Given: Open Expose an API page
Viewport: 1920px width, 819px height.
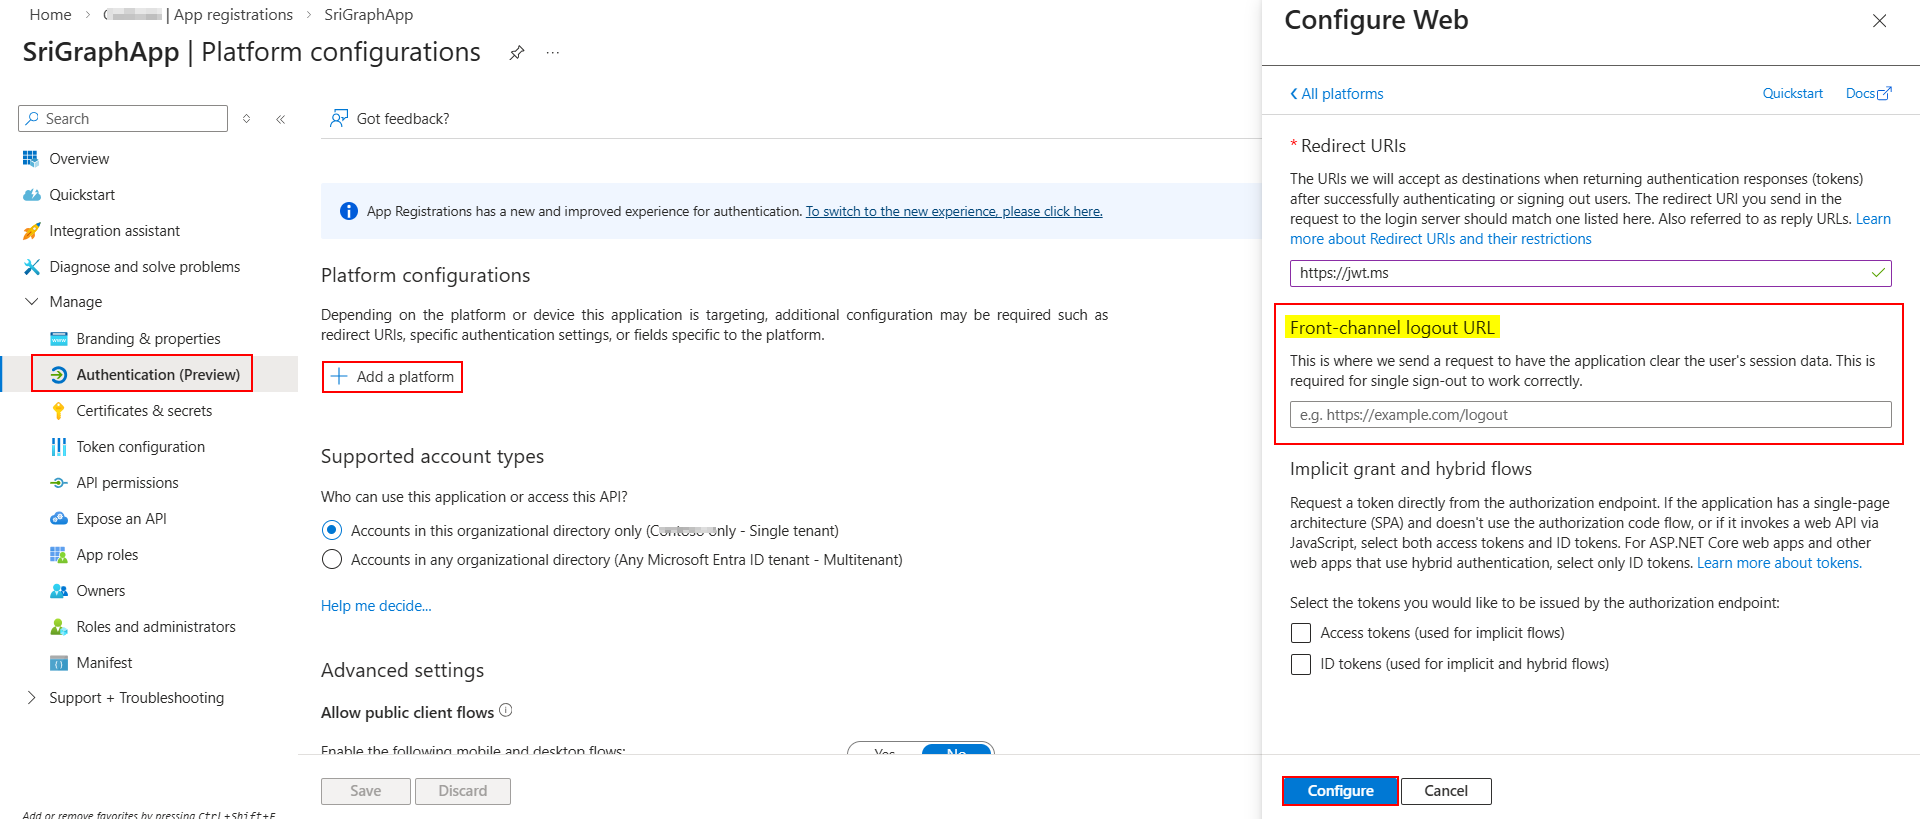Looking at the screenshot, I should tap(121, 519).
